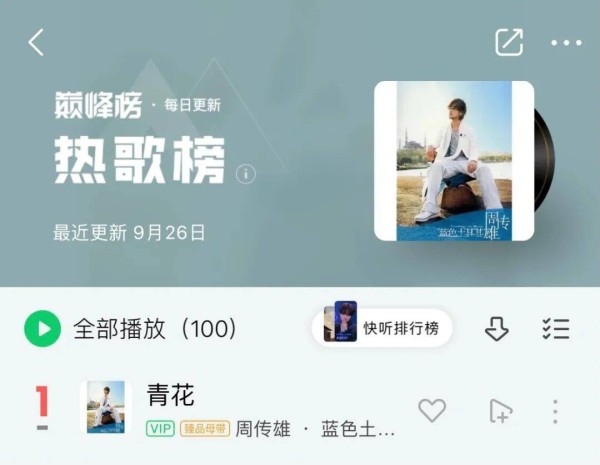This screenshot has height=465, width=600.
Task: Tap the VIP badge under 青花
Action: coord(160,429)
